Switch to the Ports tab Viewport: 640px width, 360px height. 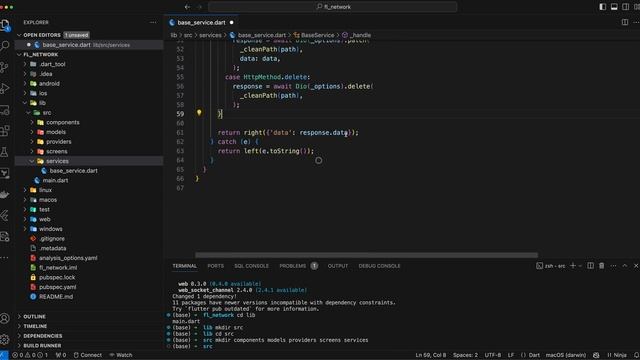click(x=216, y=266)
